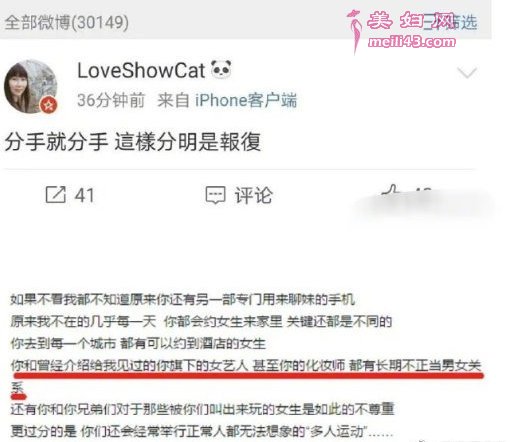This screenshot has width=513, height=442.
Task: Tap the panda emoji beside username
Action: (x=222, y=69)
